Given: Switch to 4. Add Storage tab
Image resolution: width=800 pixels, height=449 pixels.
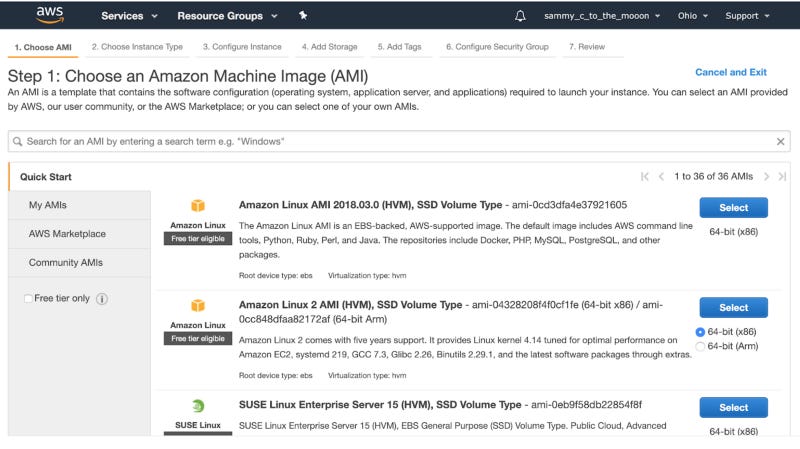Looking at the screenshot, I should click(330, 46).
